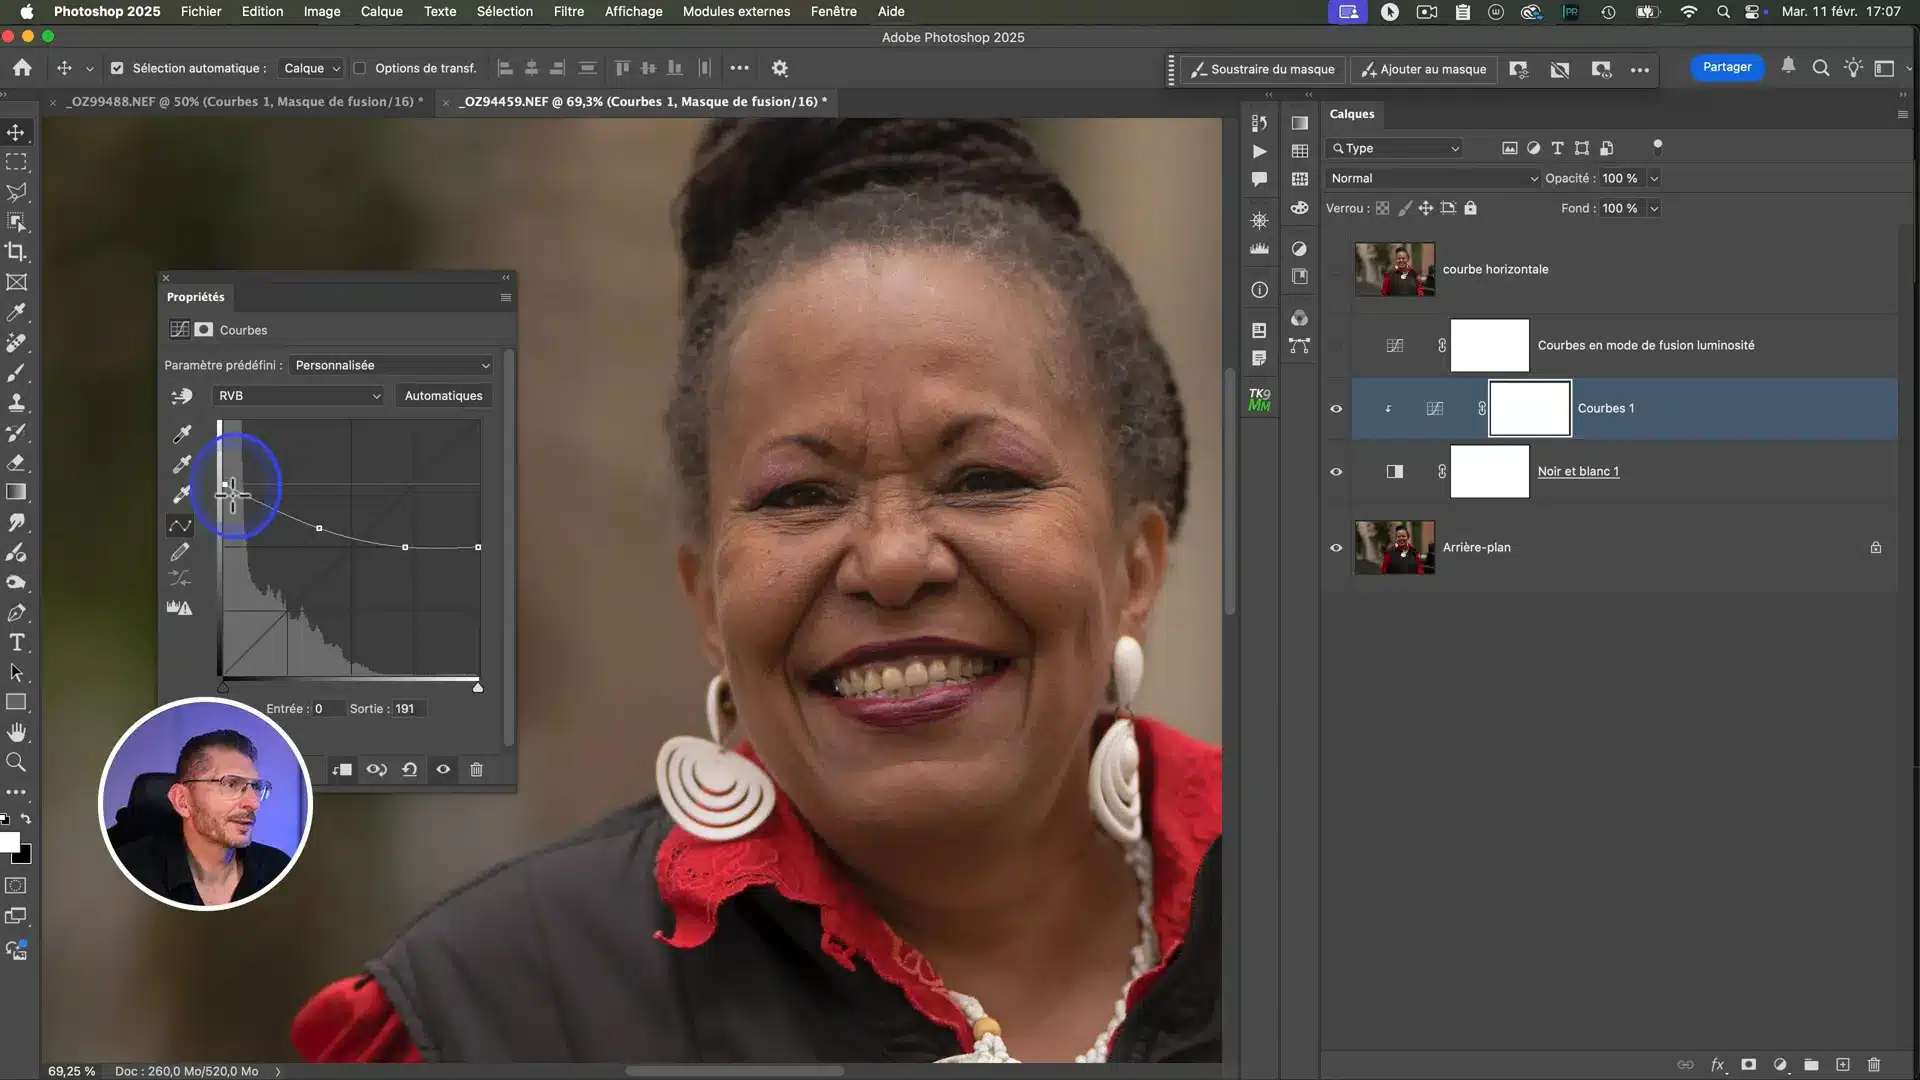The width and height of the screenshot is (1920, 1080).
Task: Select the Eyedropper tool in left toolbar
Action: click(16, 312)
